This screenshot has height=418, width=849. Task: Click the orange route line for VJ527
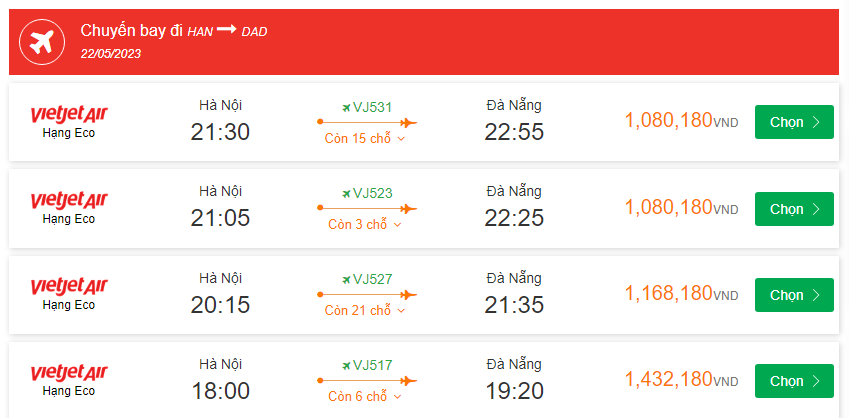click(366, 294)
